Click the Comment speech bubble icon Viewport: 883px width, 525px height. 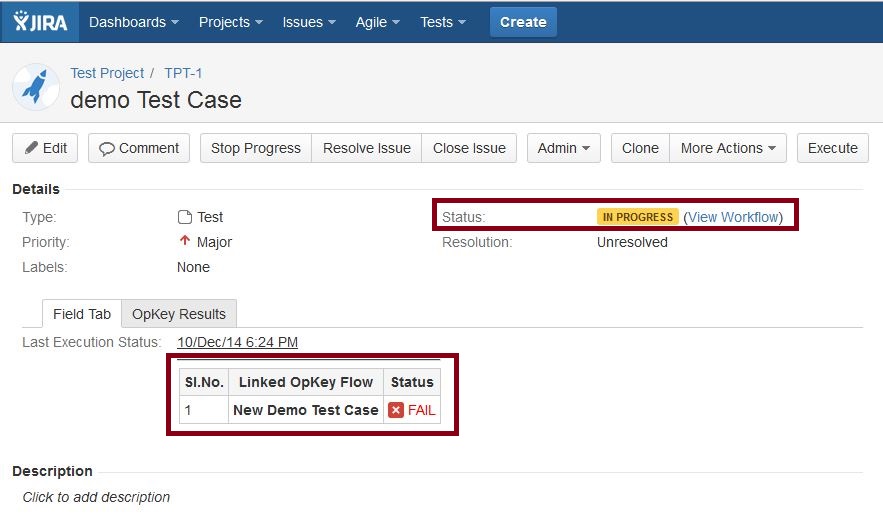click(106, 149)
